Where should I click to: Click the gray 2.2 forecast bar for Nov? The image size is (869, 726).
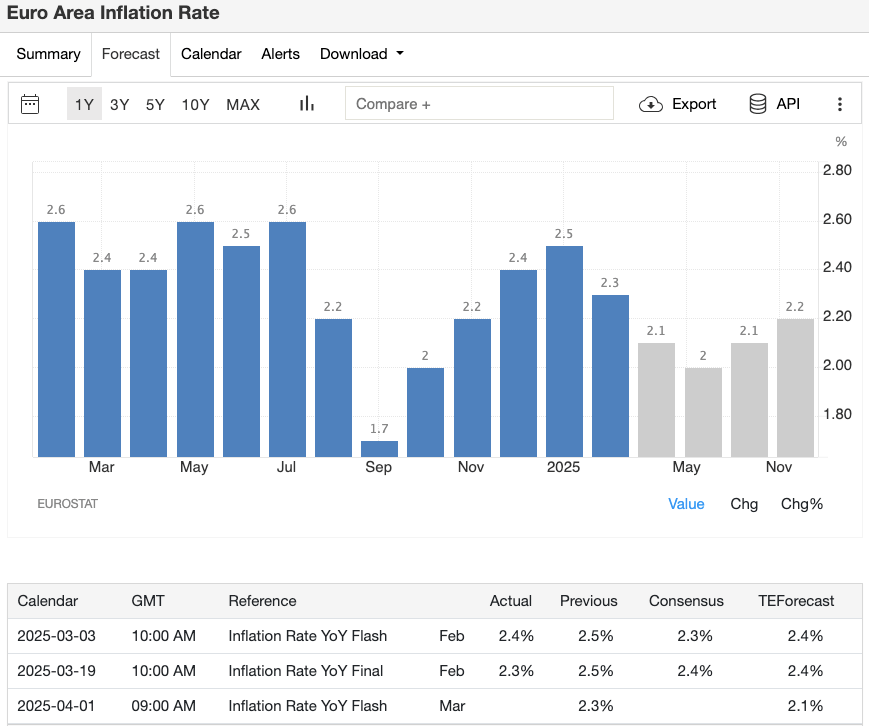point(794,385)
